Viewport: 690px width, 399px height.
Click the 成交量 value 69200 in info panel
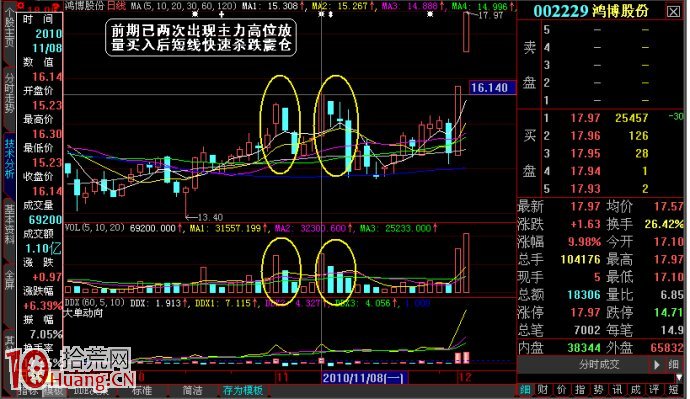pos(45,220)
